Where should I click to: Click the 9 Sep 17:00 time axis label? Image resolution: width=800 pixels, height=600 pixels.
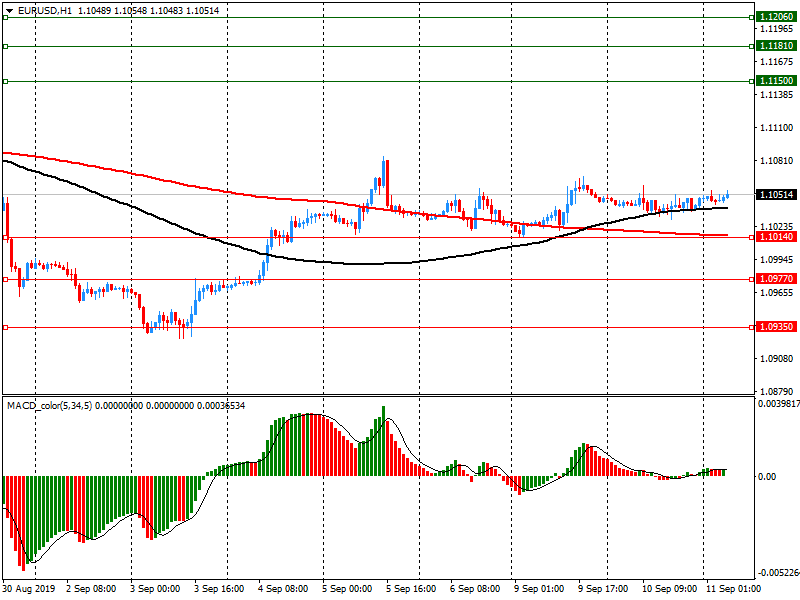coord(603,589)
